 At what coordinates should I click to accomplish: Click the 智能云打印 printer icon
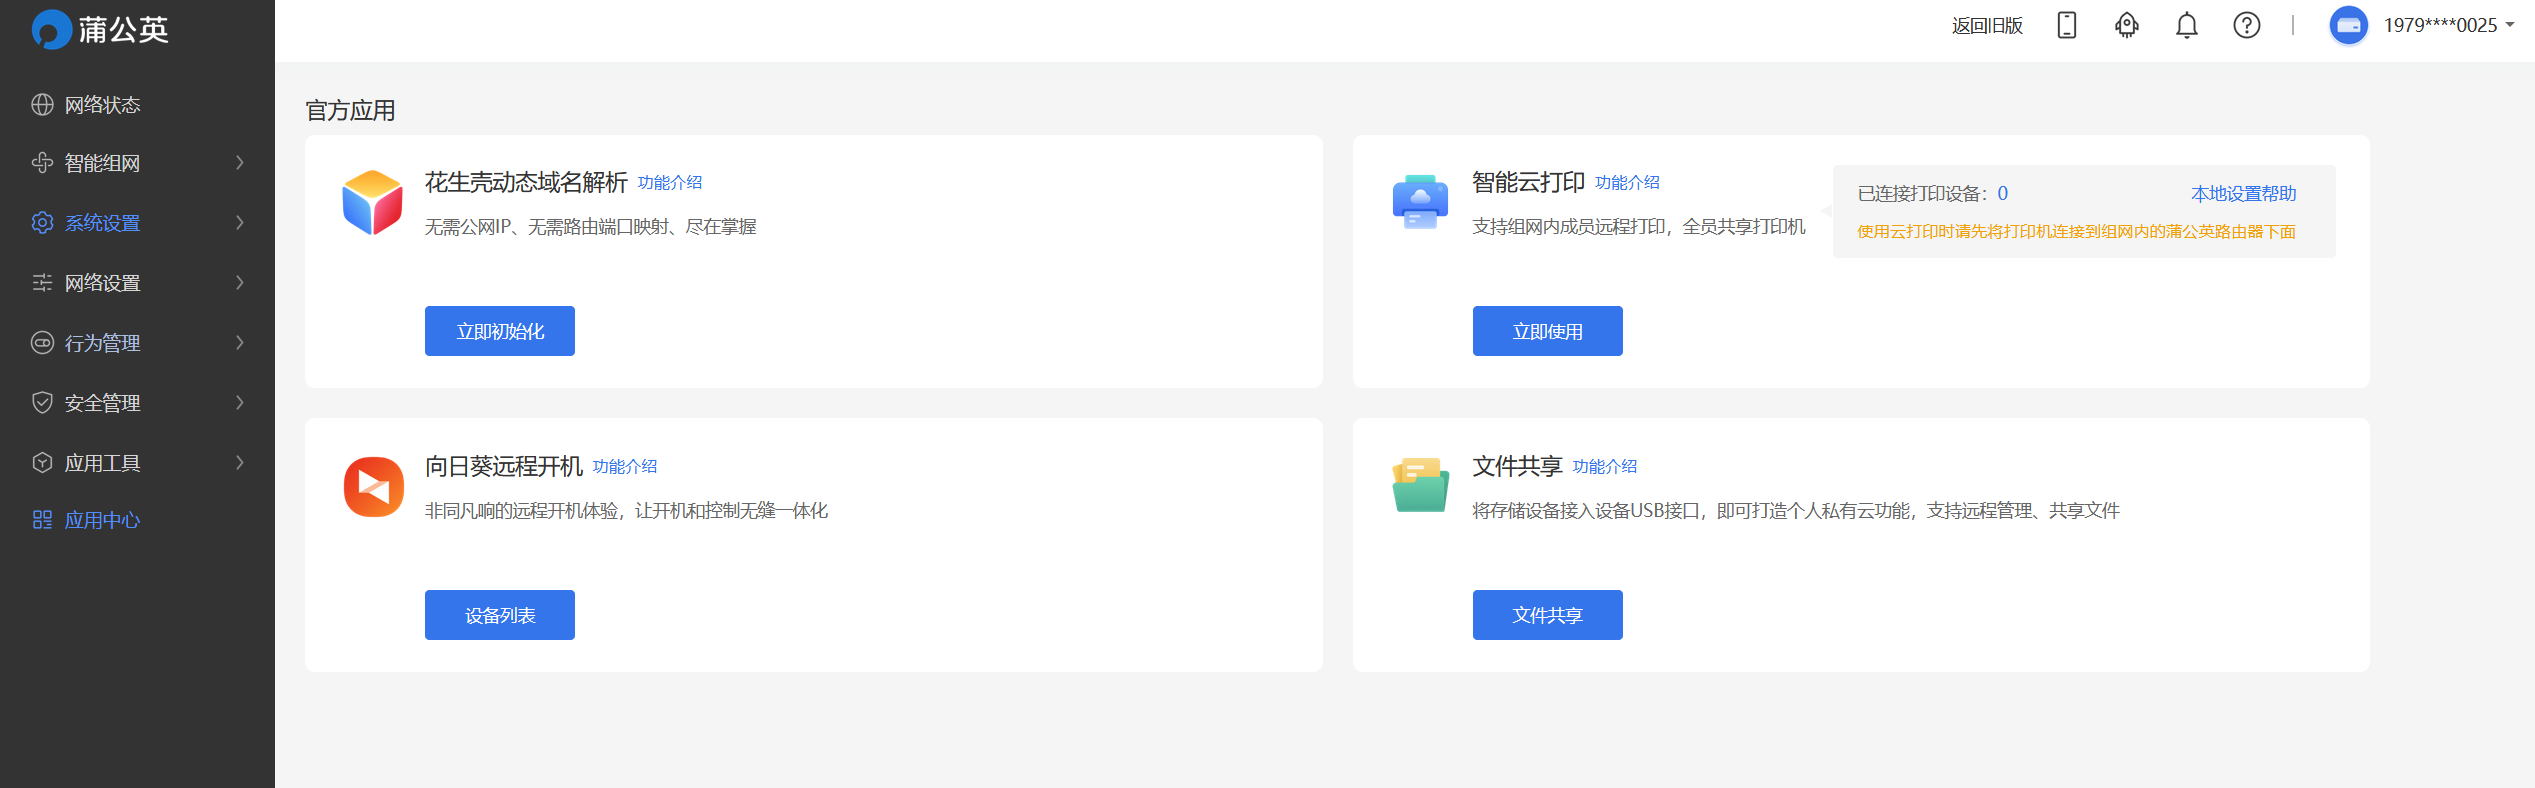tap(1420, 202)
